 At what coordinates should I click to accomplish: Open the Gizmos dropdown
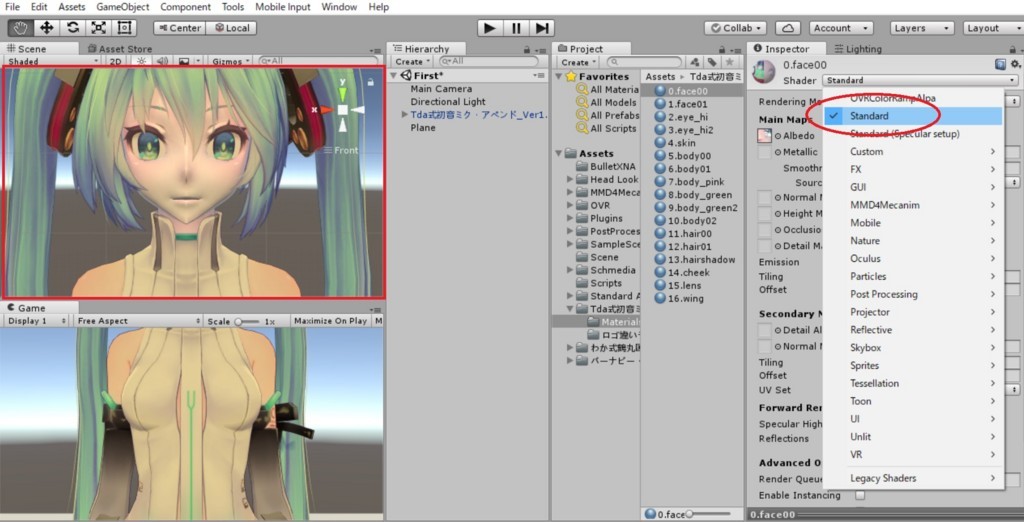tap(231, 61)
